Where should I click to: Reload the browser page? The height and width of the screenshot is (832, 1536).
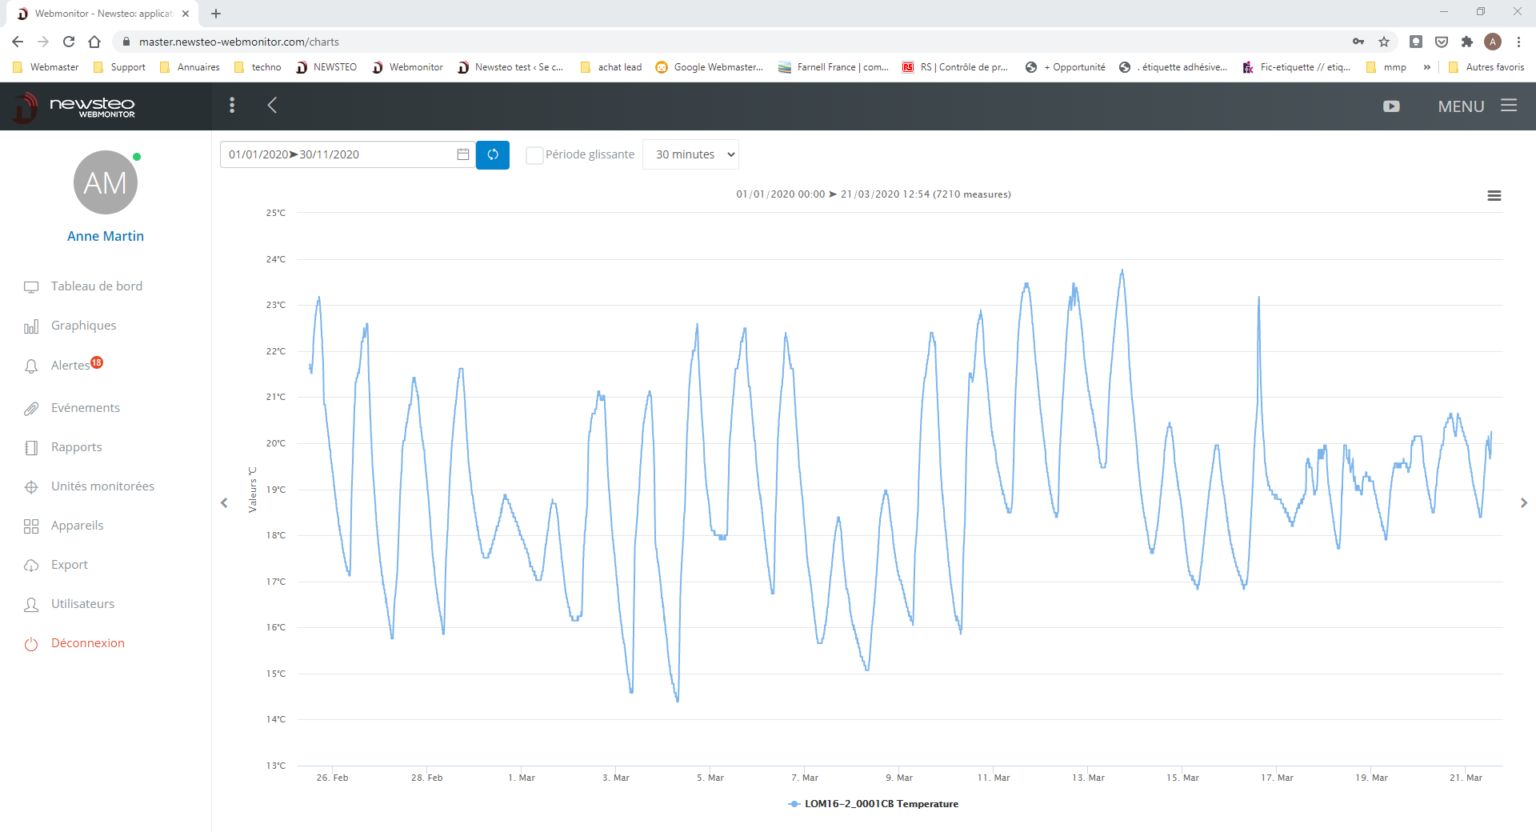(x=69, y=42)
